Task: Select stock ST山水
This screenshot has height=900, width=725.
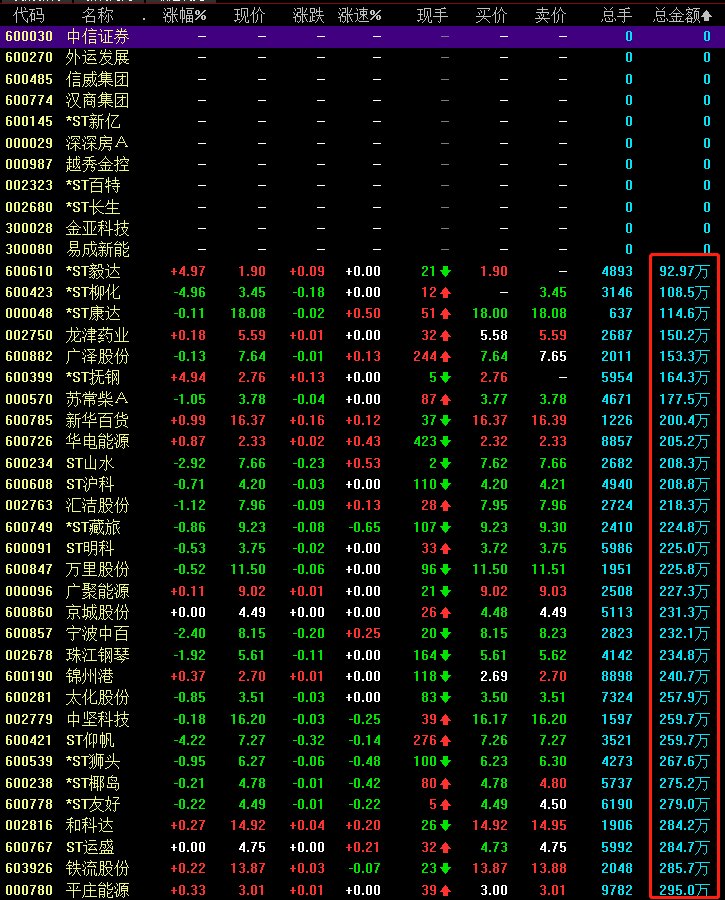Action: click(90, 463)
